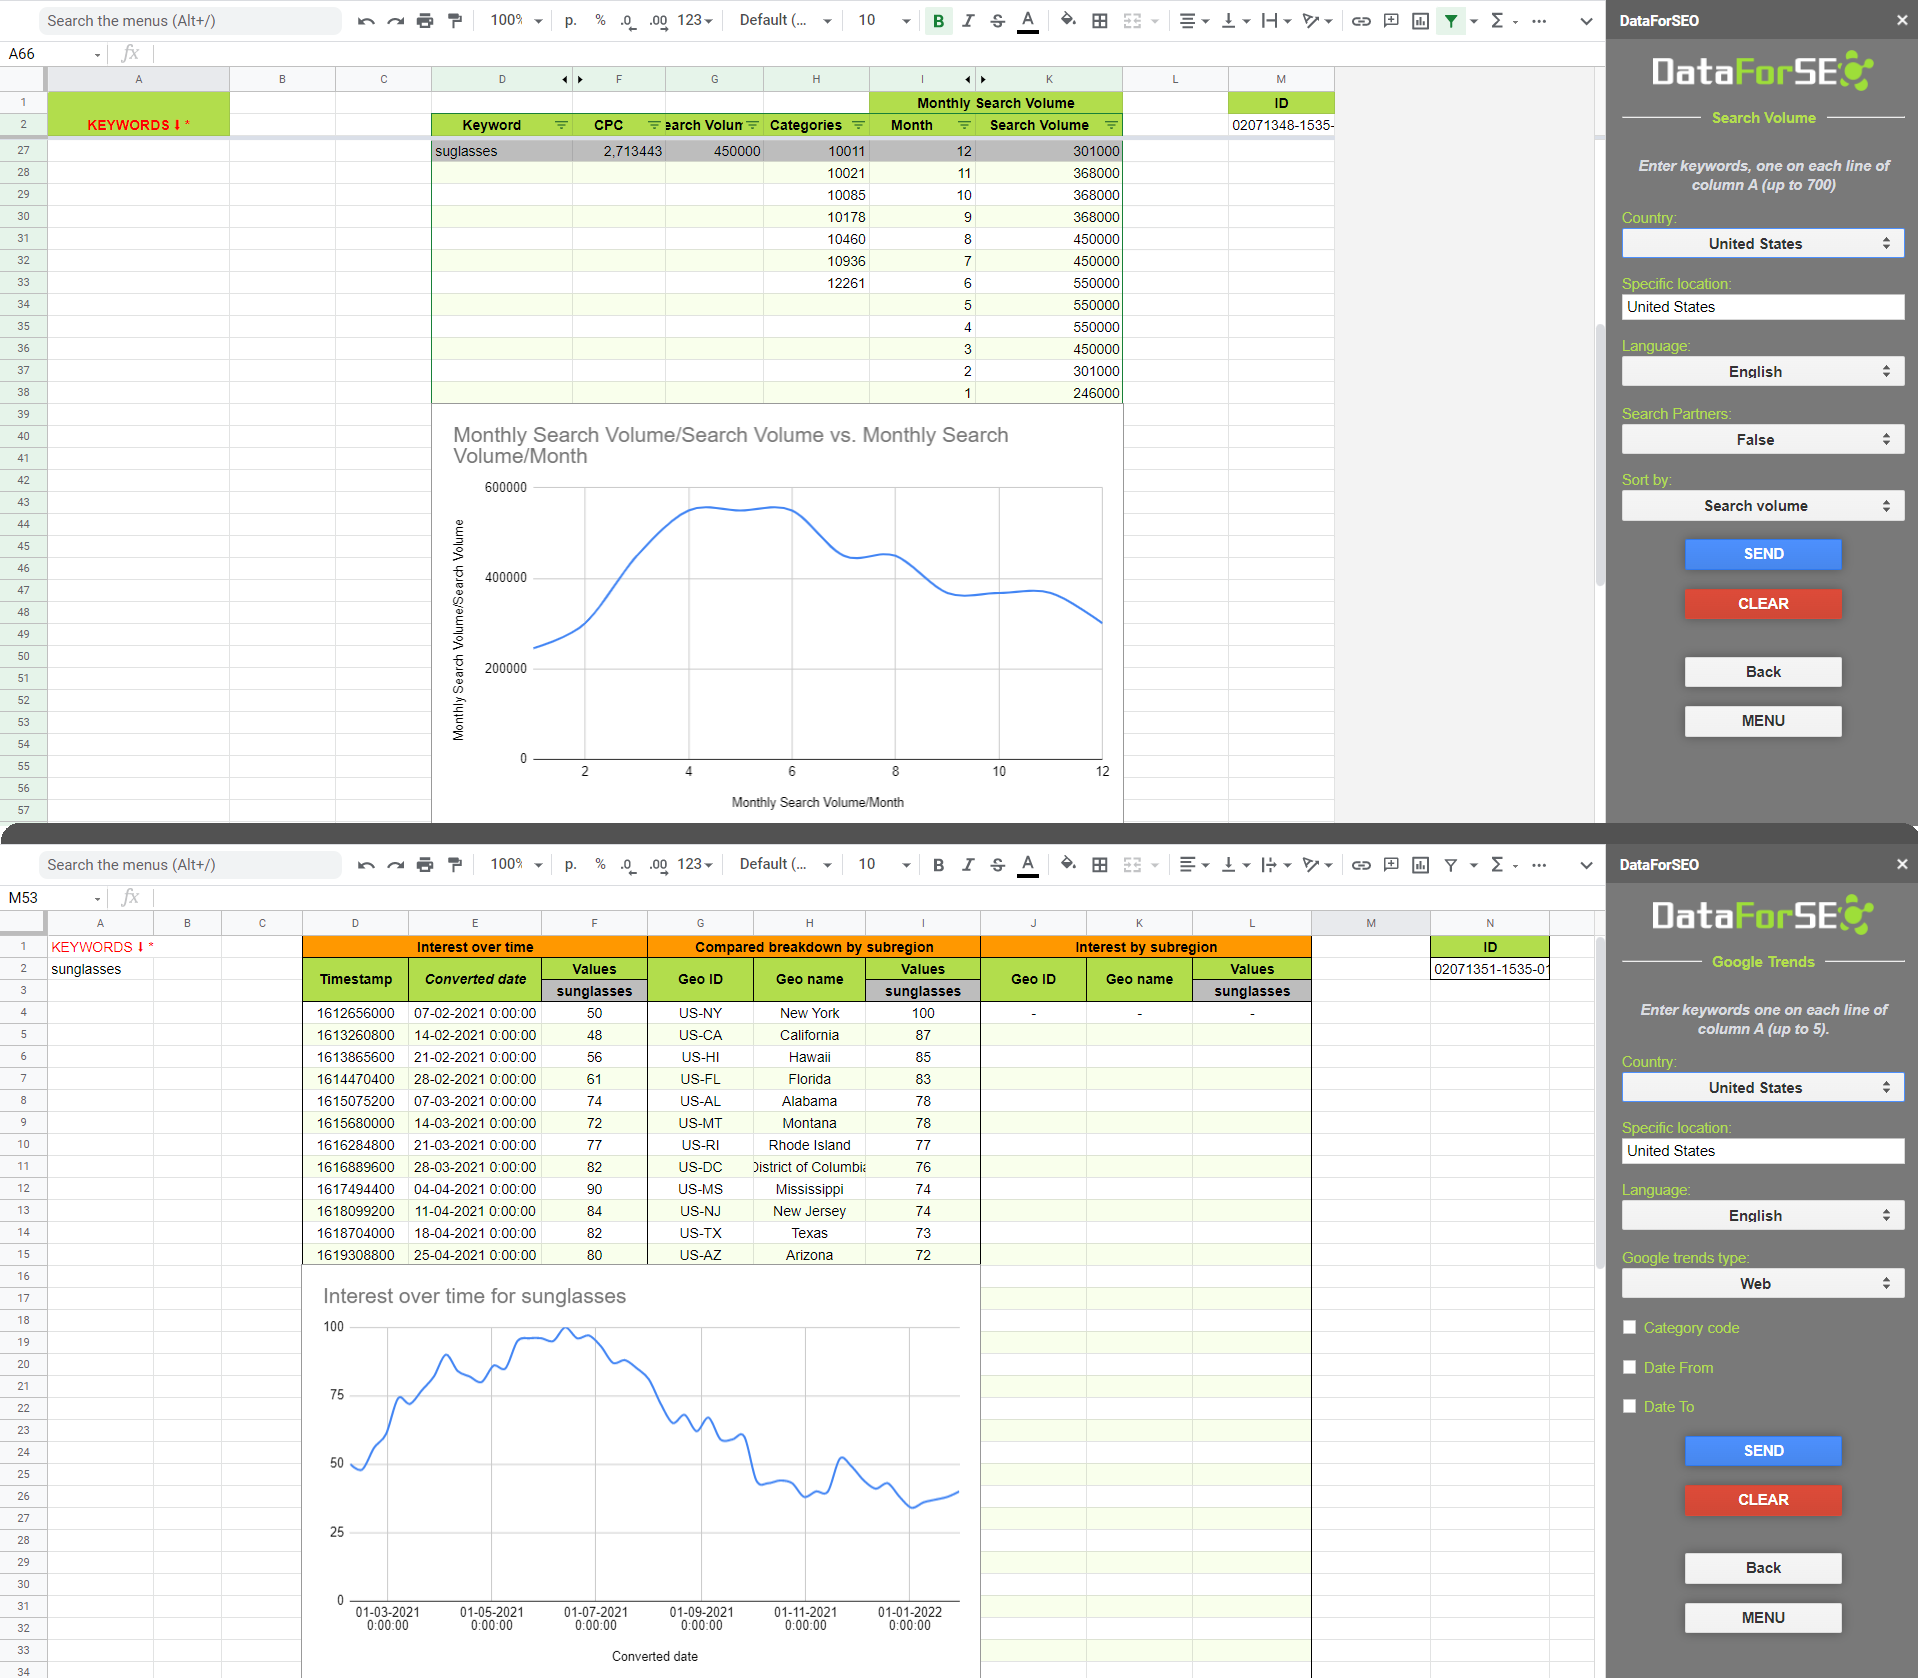The image size is (1918, 1678).
Task: Click Insert link icon in bottom toolbar
Action: click(x=1361, y=865)
